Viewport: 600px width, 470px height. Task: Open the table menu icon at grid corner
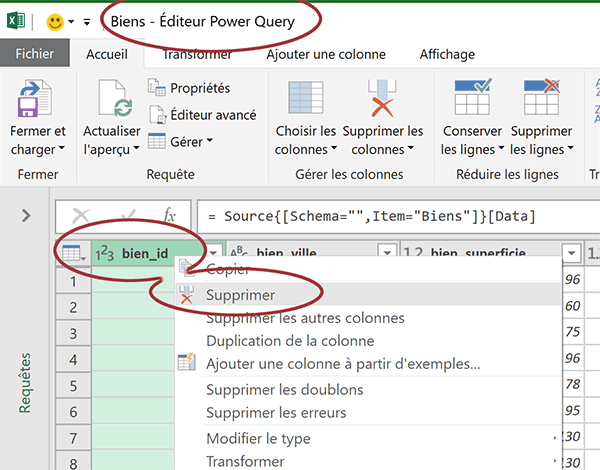pyautogui.click(x=73, y=253)
